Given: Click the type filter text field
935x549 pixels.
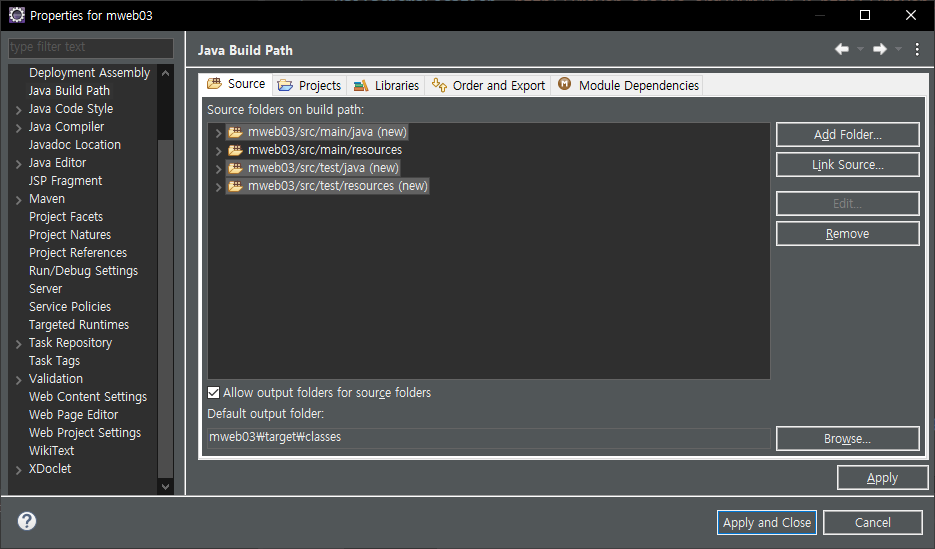Looking at the screenshot, I should click(91, 47).
